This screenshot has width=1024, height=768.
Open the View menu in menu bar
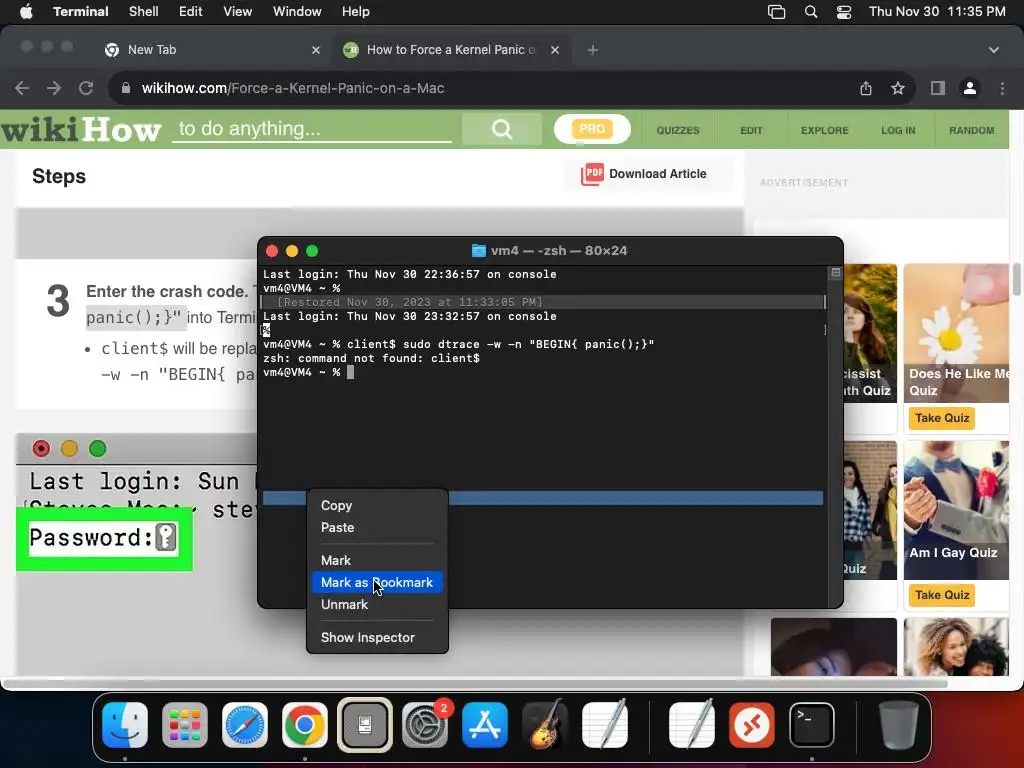pyautogui.click(x=237, y=12)
